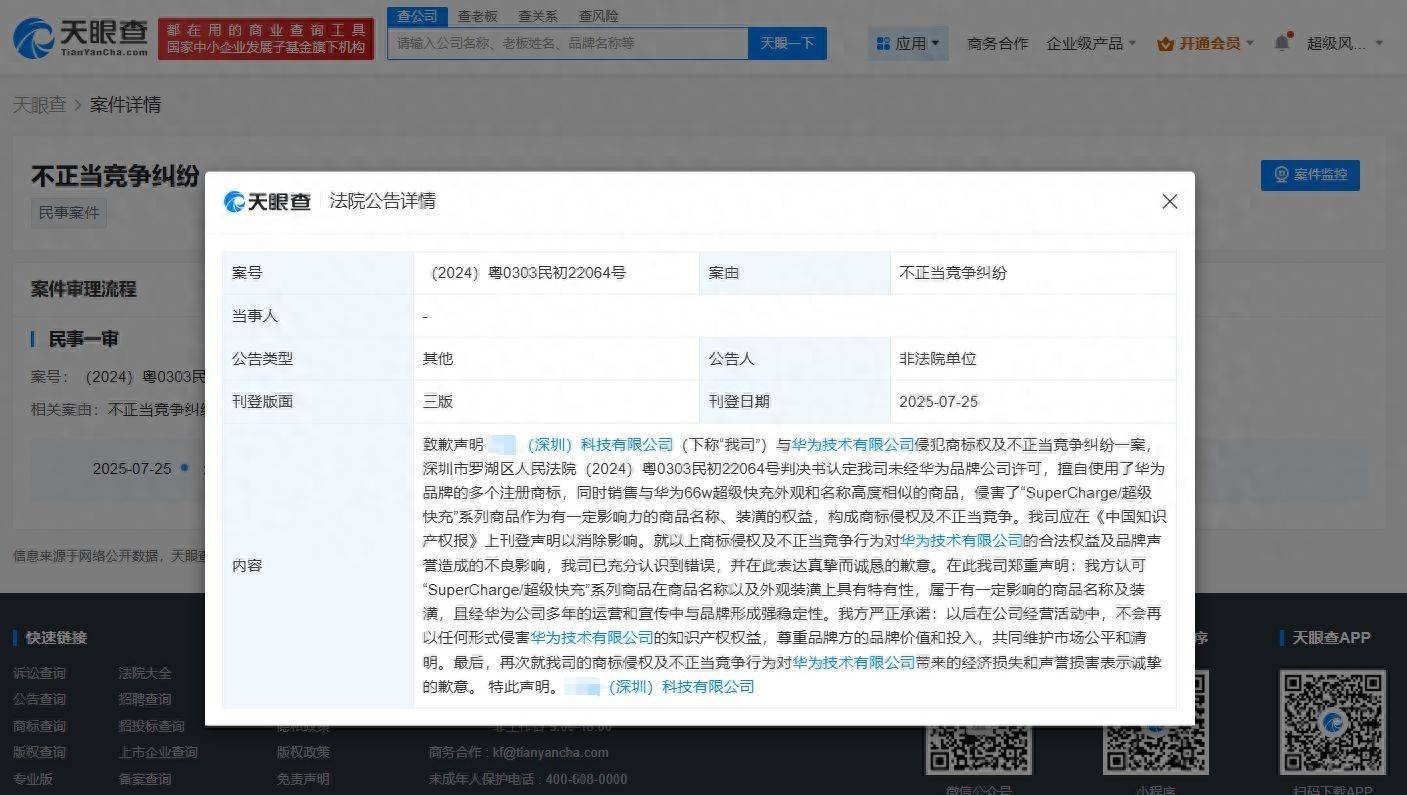The image size is (1407, 795).
Task: Open 备案查询 footer link
Action: 145,779
